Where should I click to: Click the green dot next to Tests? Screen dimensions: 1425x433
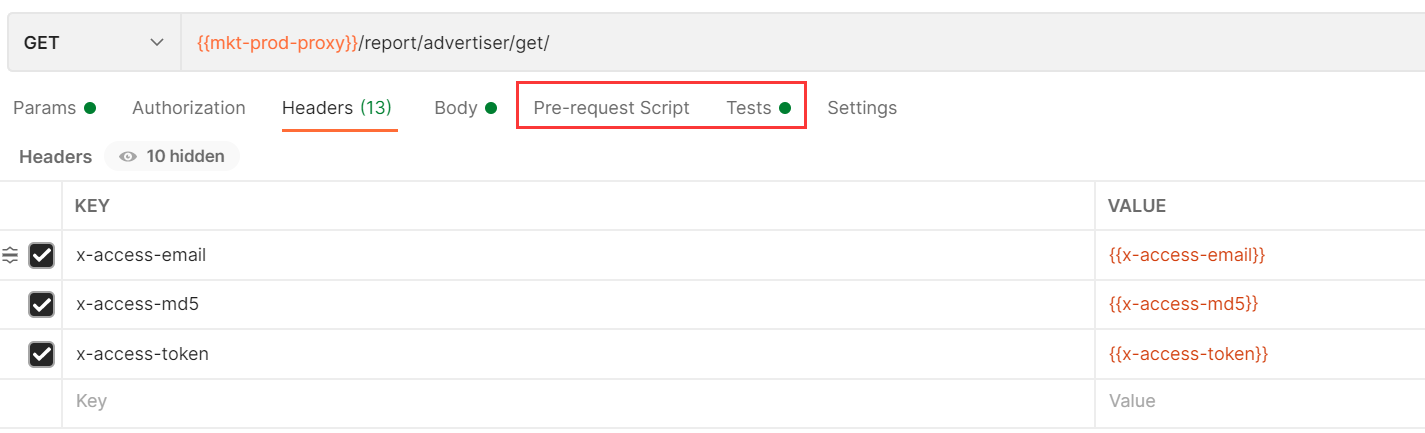click(x=785, y=108)
